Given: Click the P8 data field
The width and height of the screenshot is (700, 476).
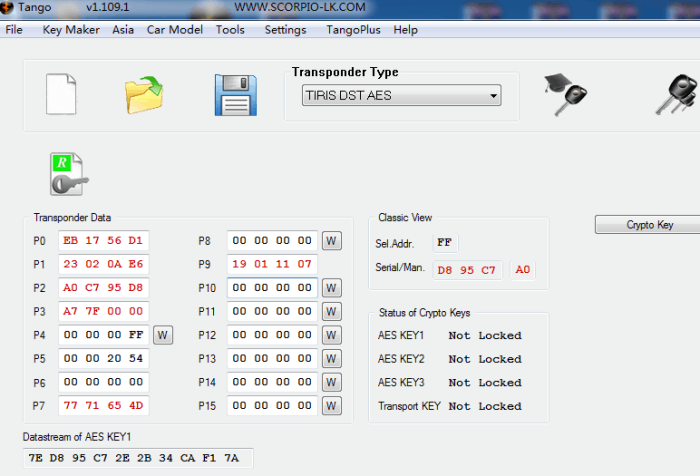Looking at the screenshot, I should coord(272,241).
